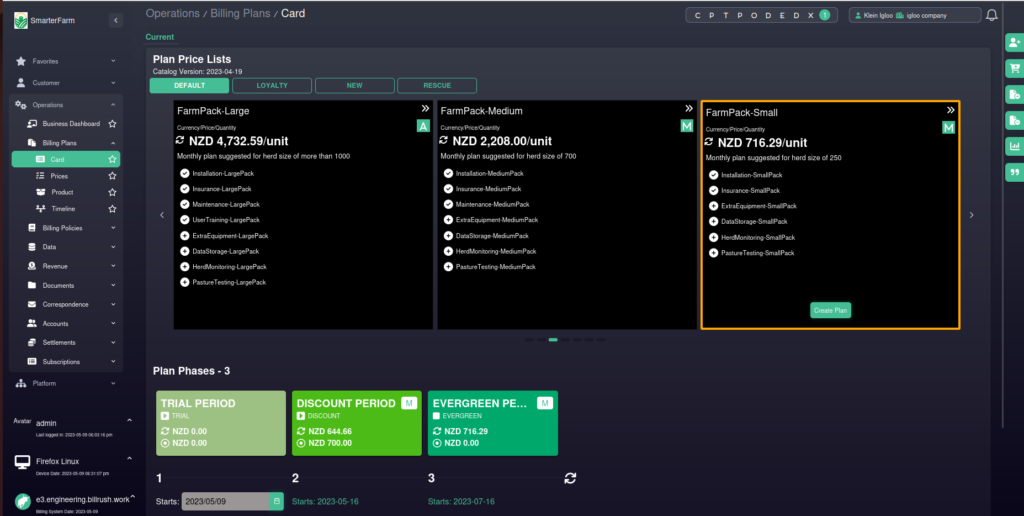Select the NEW price list tab
The width and height of the screenshot is (1024, 516).
click(x=355, y=86)
